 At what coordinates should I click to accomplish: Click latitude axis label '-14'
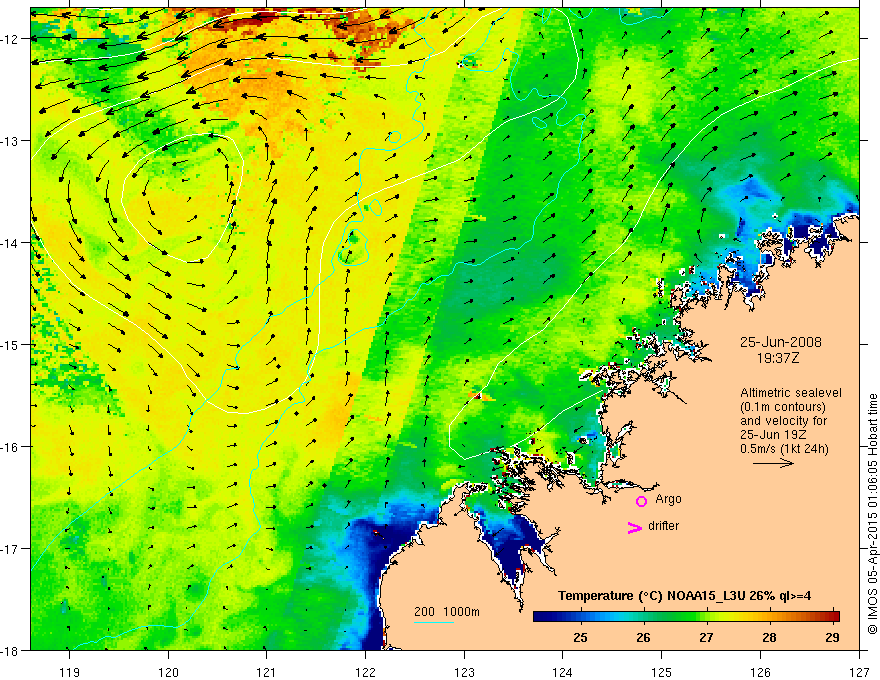[x=11, y=243]
